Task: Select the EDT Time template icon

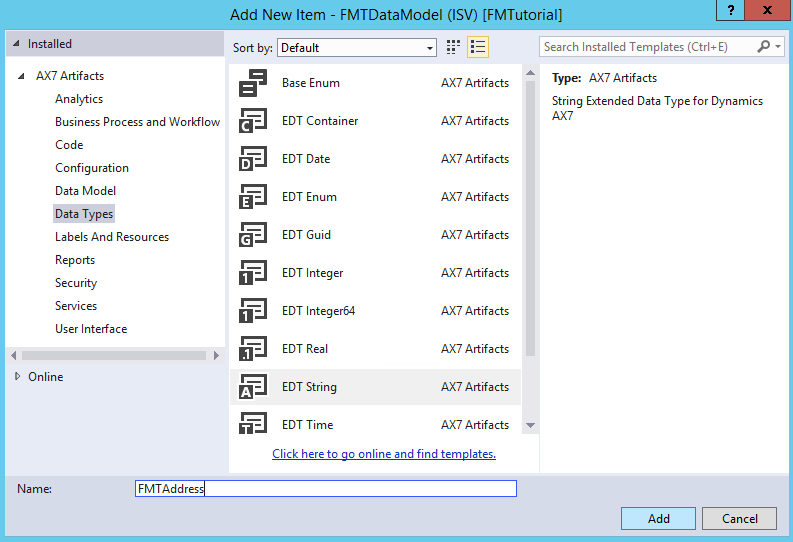Action: click(x=252, y=424)
